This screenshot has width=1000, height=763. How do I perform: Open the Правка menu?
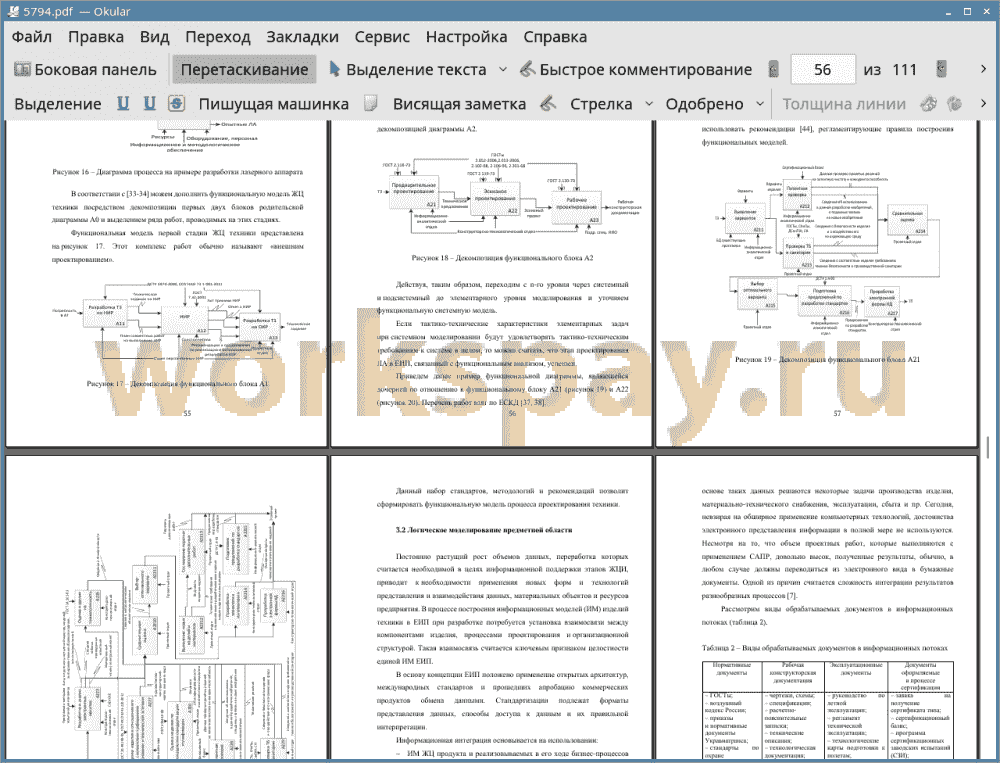click(x=96, y=37)
